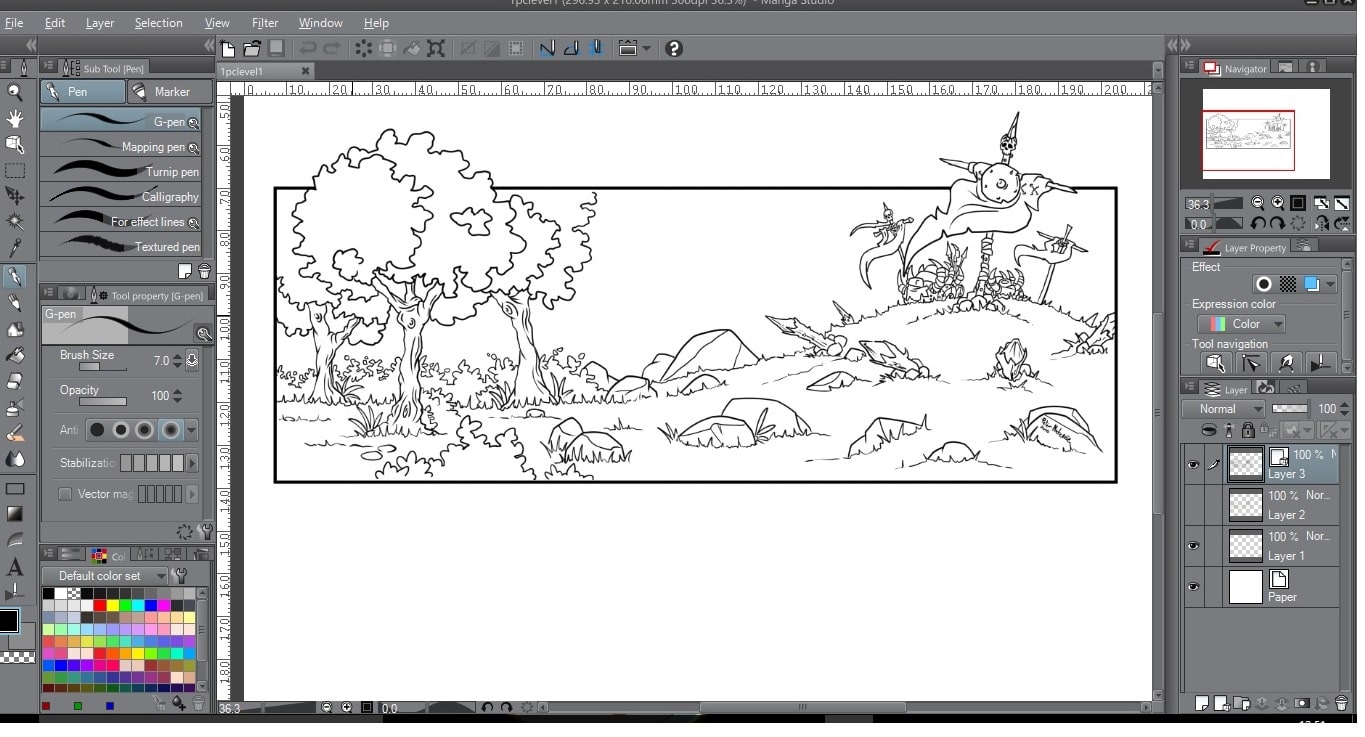
Task: Select the Pen tool in toolbox
Action: (x=15, y=276)
